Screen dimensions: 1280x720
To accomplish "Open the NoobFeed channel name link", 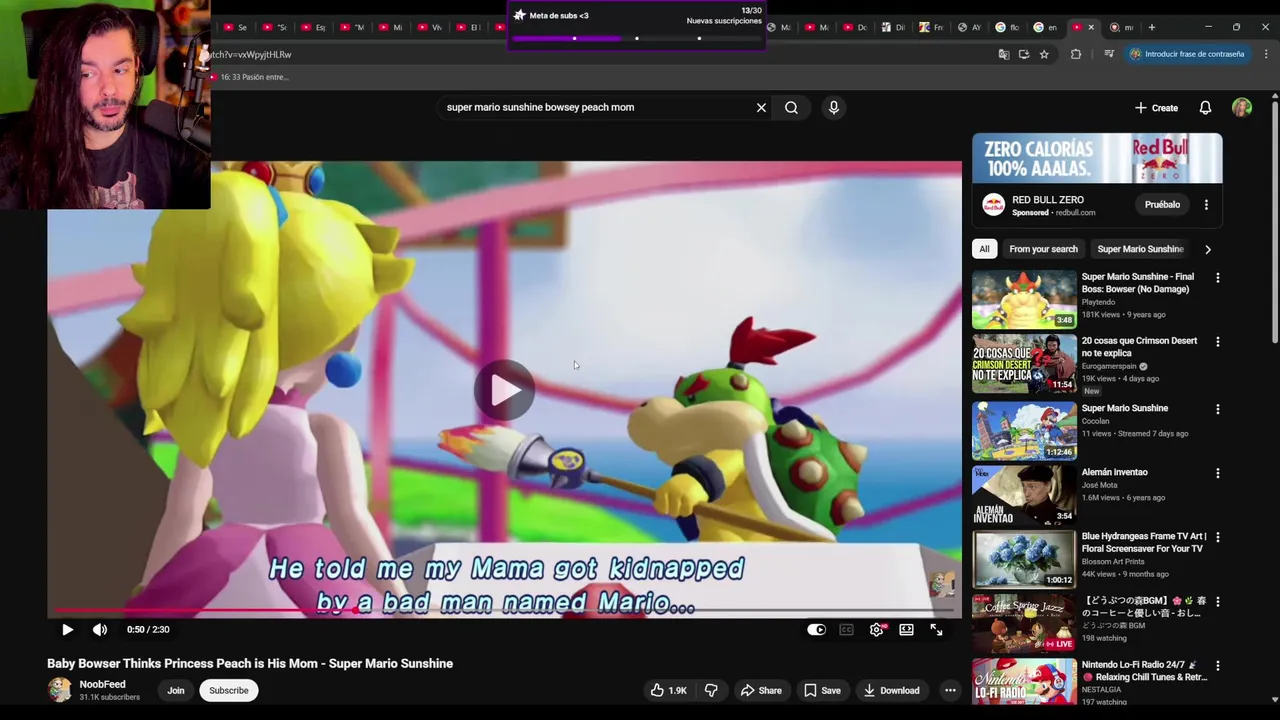I will [103, 684].
